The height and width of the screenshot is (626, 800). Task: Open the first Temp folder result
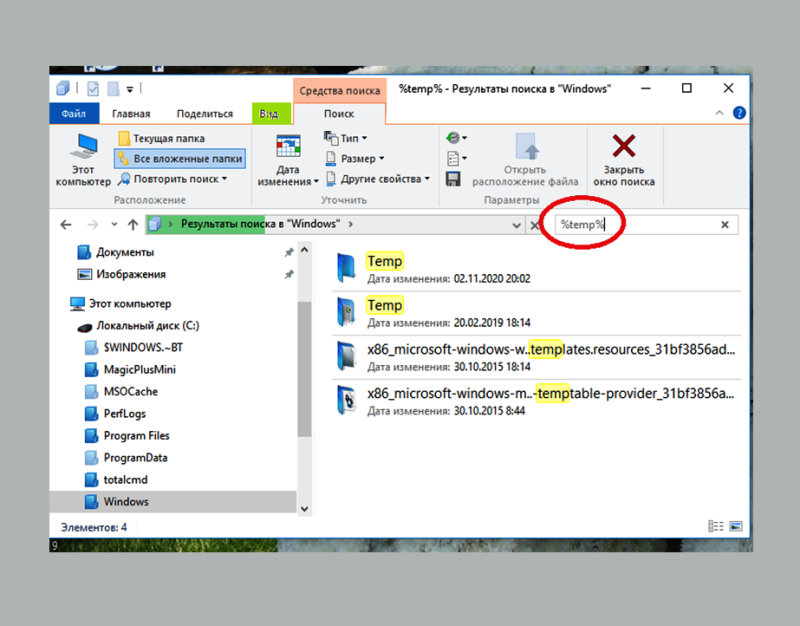click(384, 261)
